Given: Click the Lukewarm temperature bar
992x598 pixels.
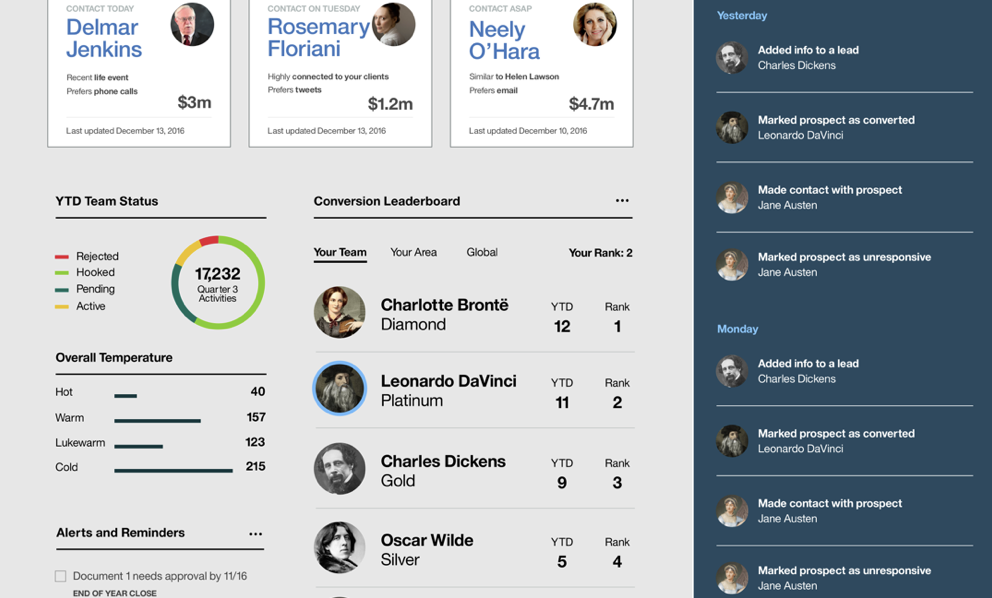Looking at the screenshot, I should [x=139, y=446].
